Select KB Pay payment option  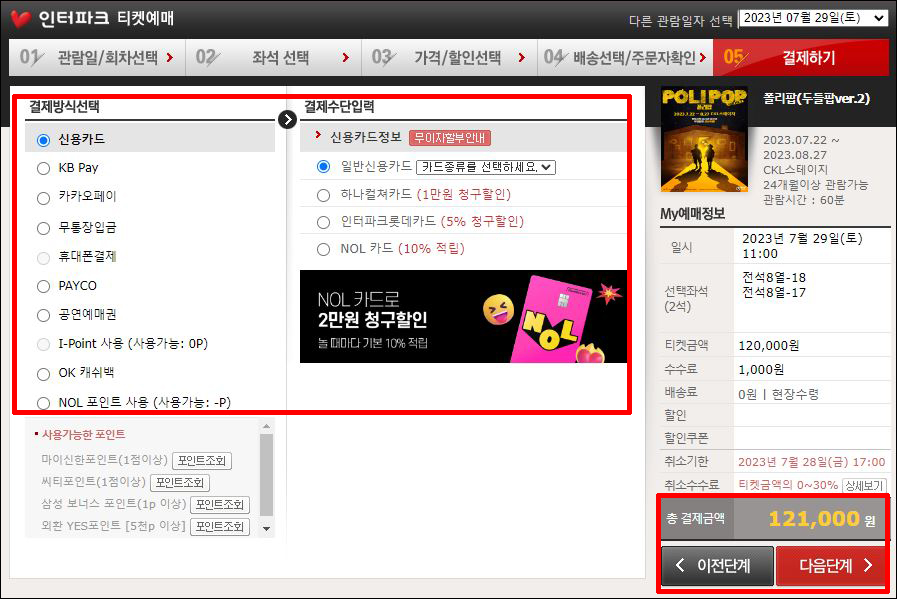pos(43,168)
